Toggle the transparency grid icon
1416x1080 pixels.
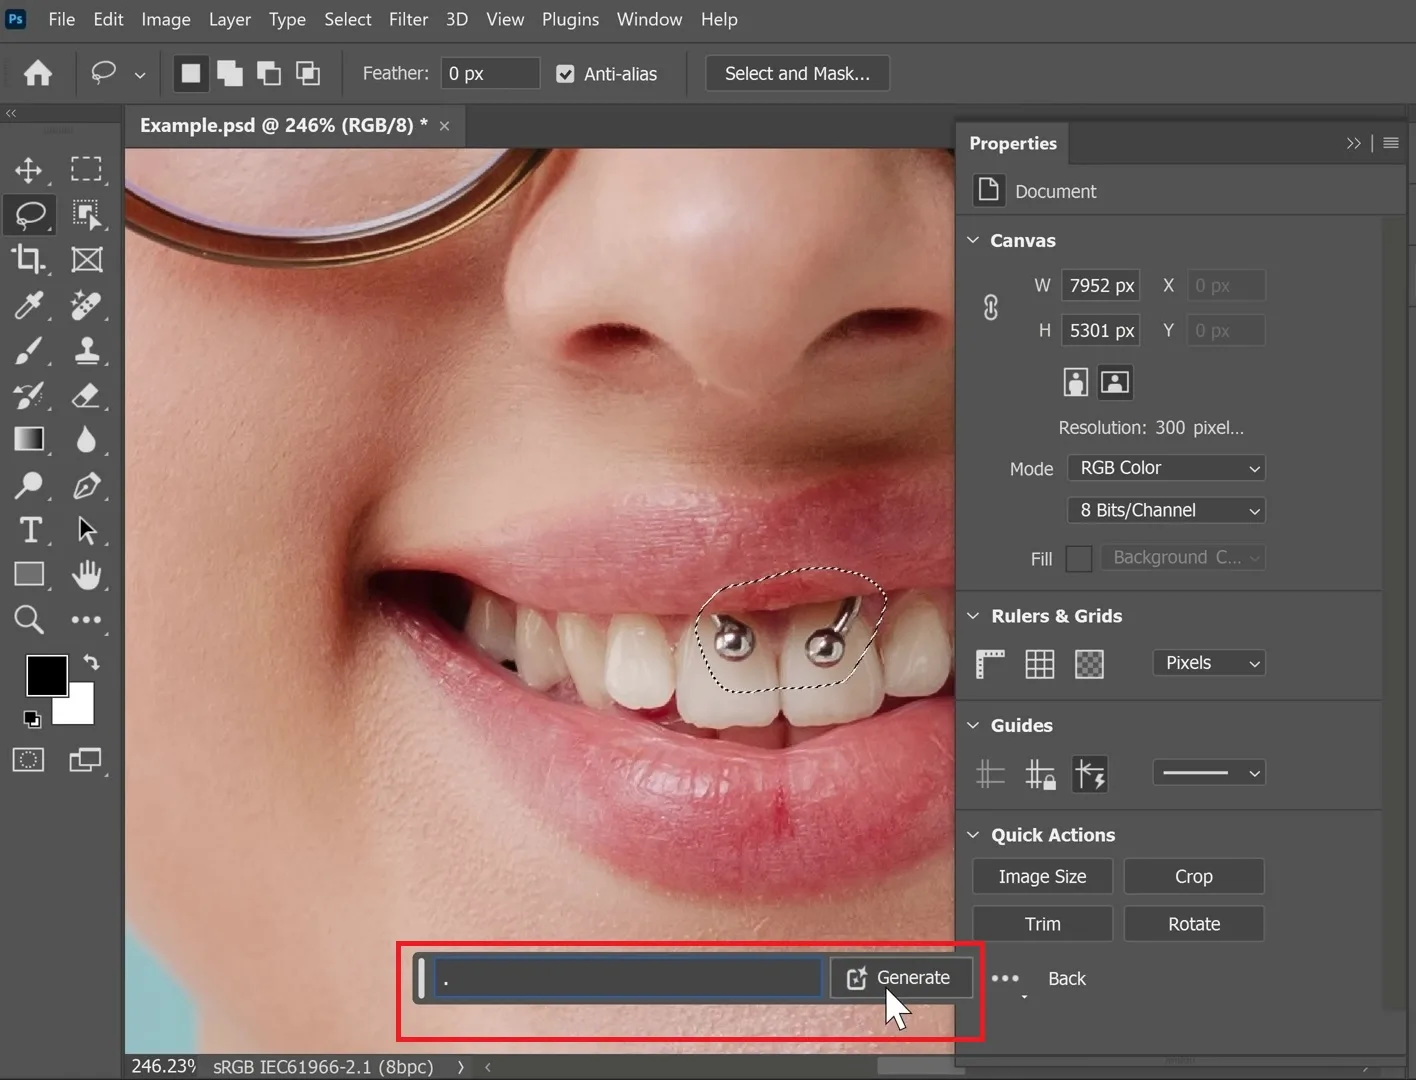1089,664
